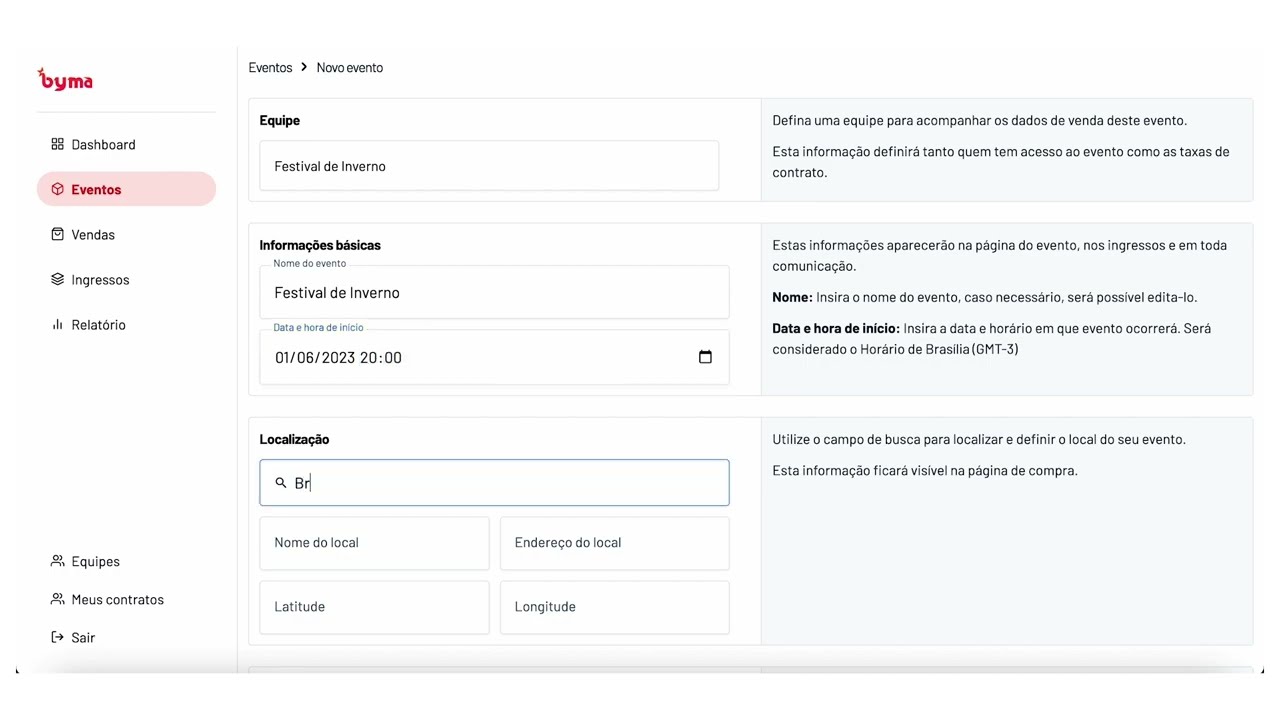Click the Sair logout icon
This screenshot has height=720, width=1280.
pyautogui.click(x=57, y=637)
